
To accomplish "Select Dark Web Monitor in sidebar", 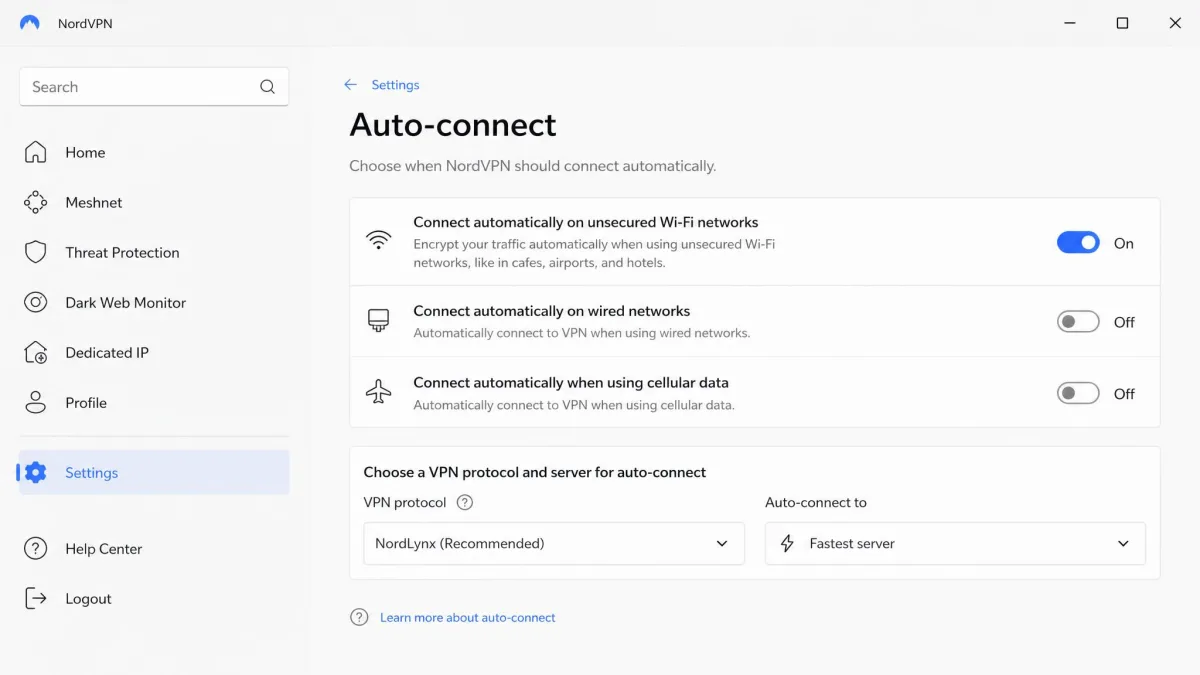I will [x=154, y=302].
